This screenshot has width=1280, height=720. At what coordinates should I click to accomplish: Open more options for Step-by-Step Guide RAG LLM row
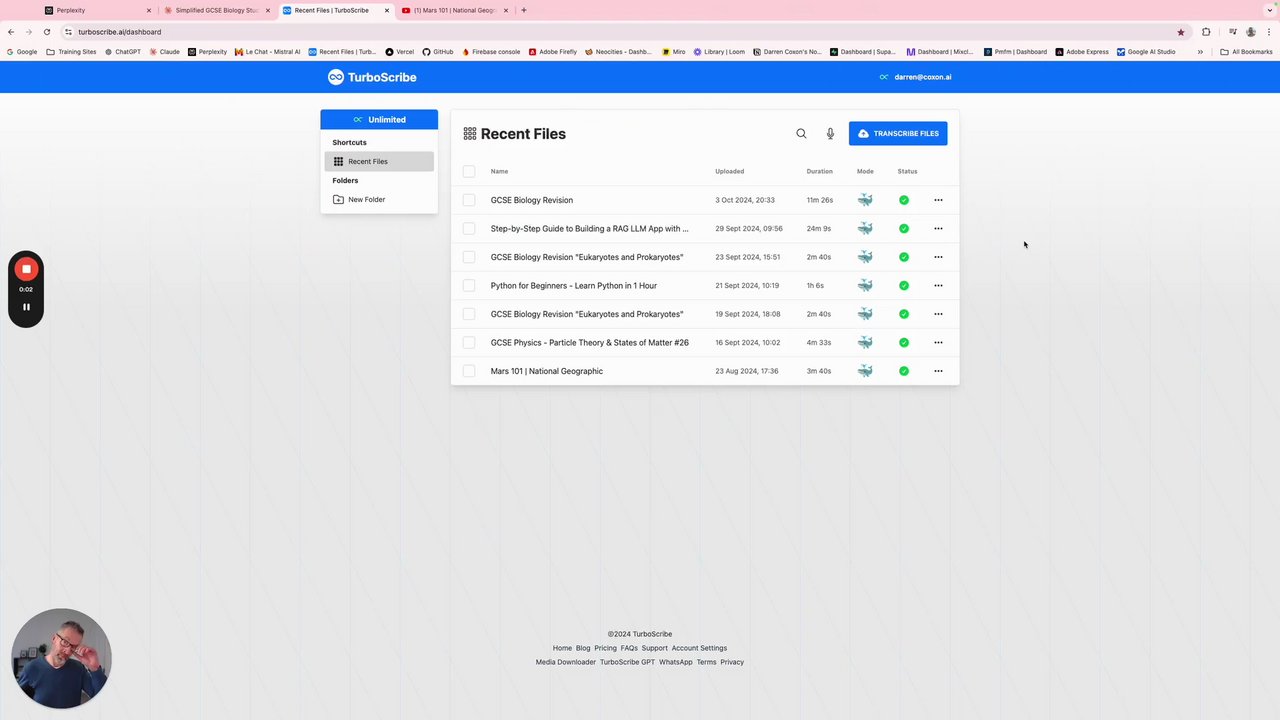pyautogui.click(x=938, y=228)
